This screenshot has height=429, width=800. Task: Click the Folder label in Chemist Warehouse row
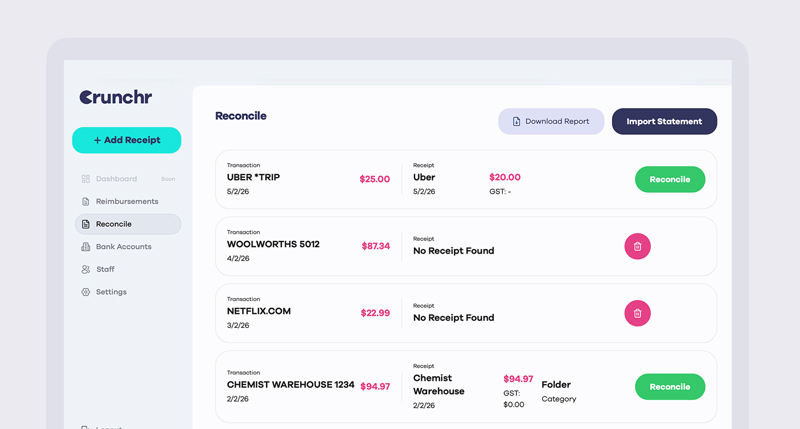(556, 385)
